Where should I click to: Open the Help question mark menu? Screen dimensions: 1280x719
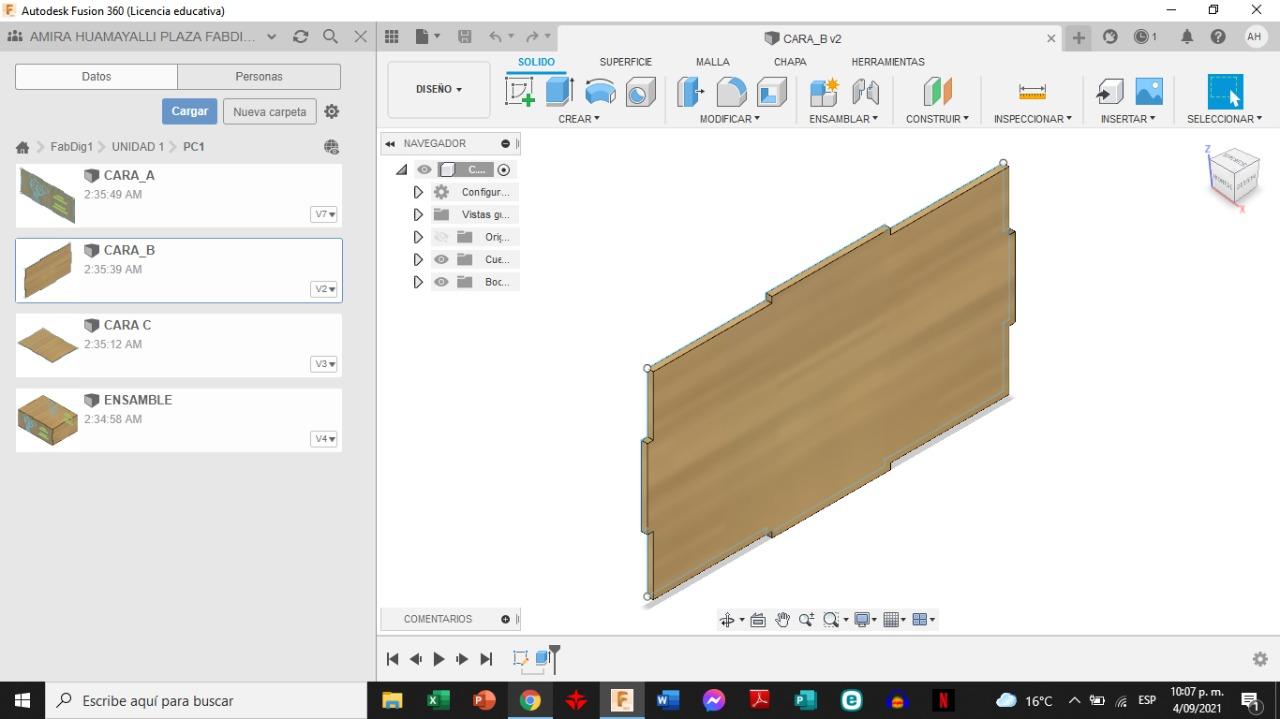click(x=1218, y=37)
